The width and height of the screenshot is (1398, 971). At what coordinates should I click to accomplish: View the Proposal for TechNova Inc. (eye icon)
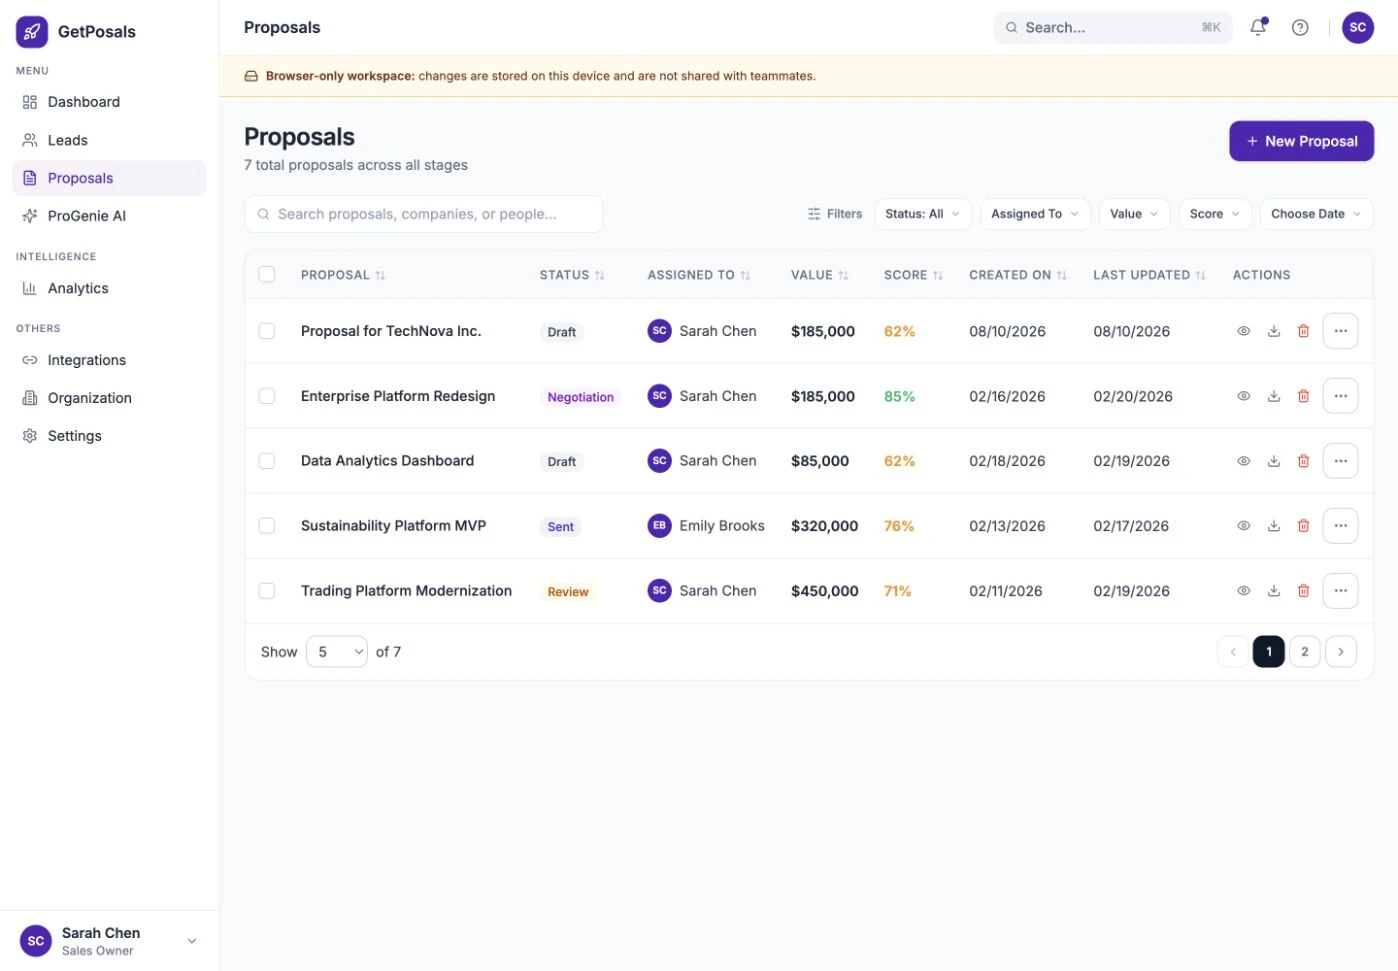(x=1244, y=331)
